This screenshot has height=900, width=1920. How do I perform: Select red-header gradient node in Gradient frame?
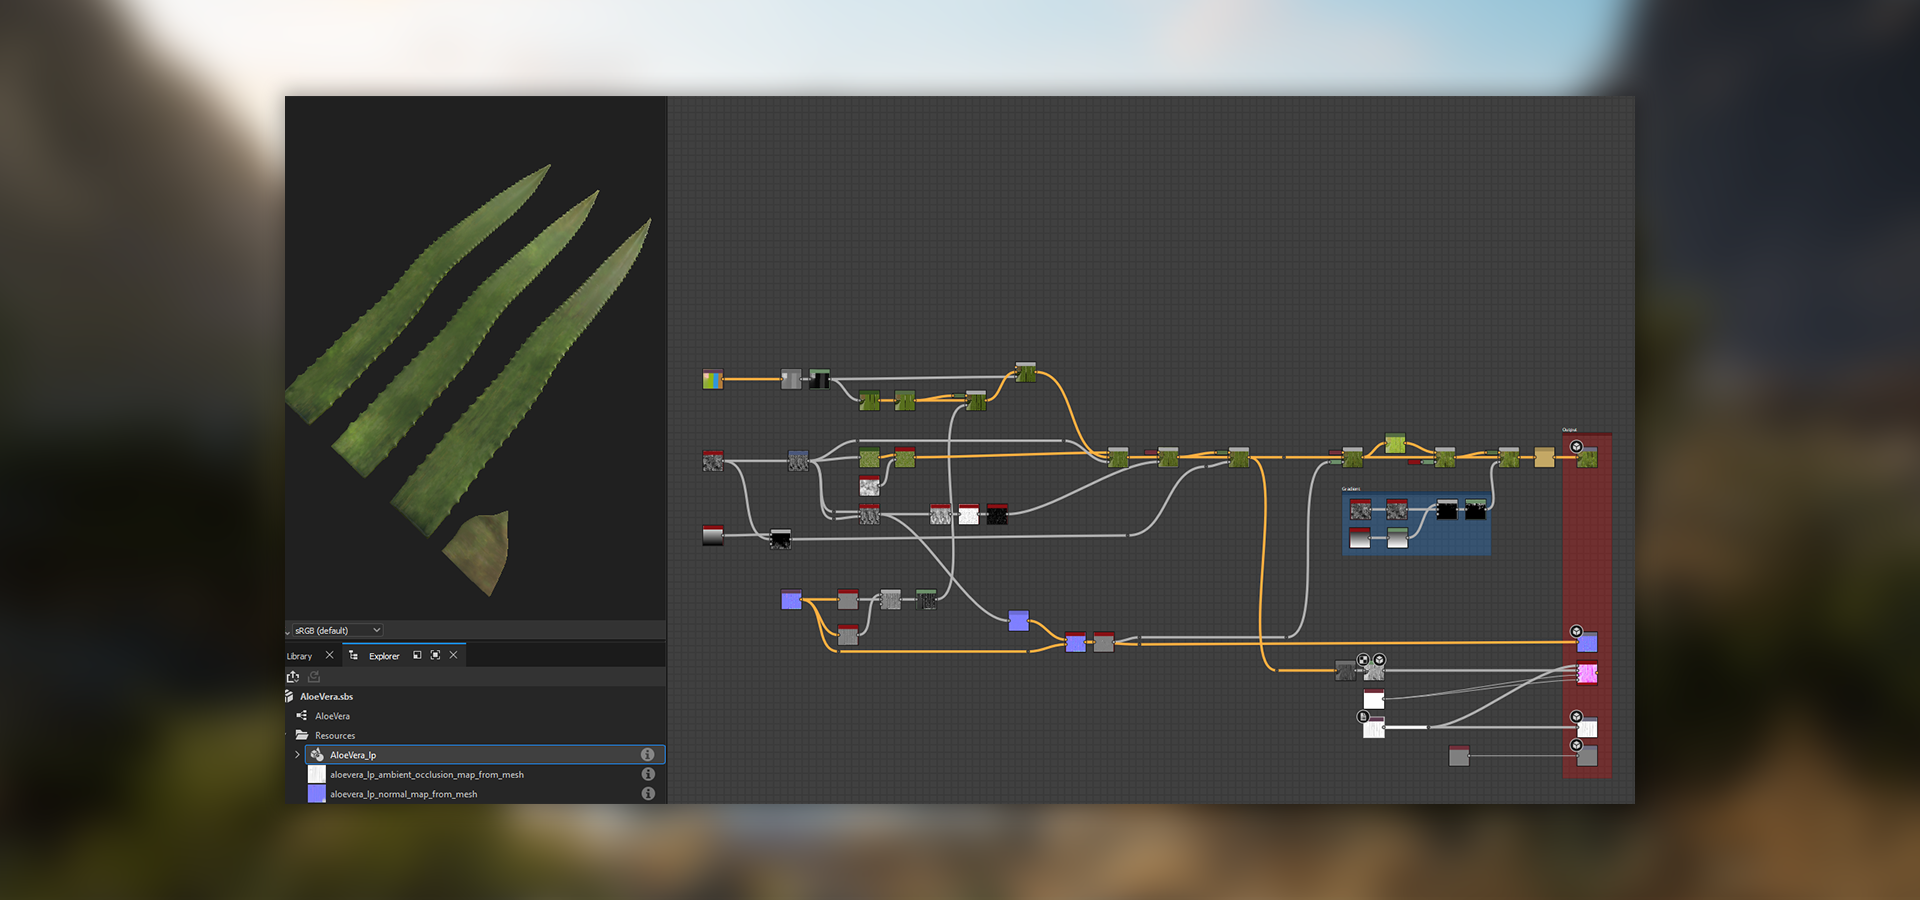tap(1360, 538)
